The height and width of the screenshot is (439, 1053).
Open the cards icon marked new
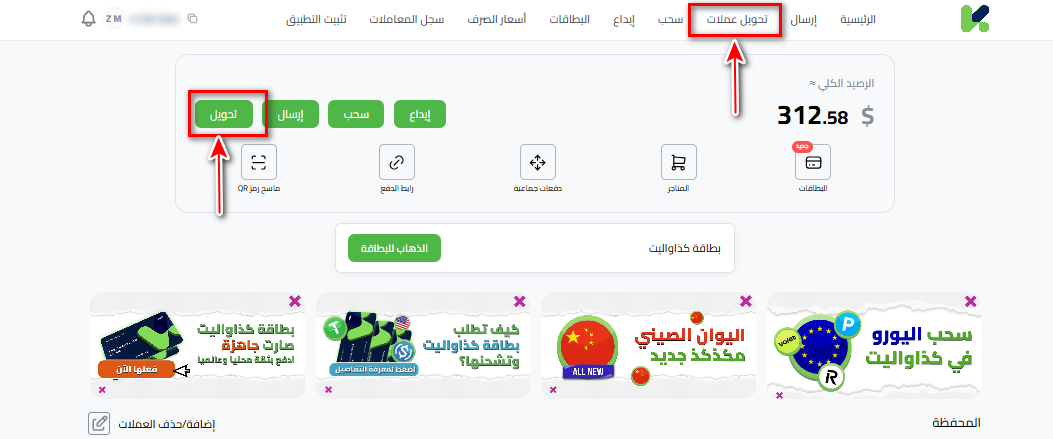coord(813,162)
